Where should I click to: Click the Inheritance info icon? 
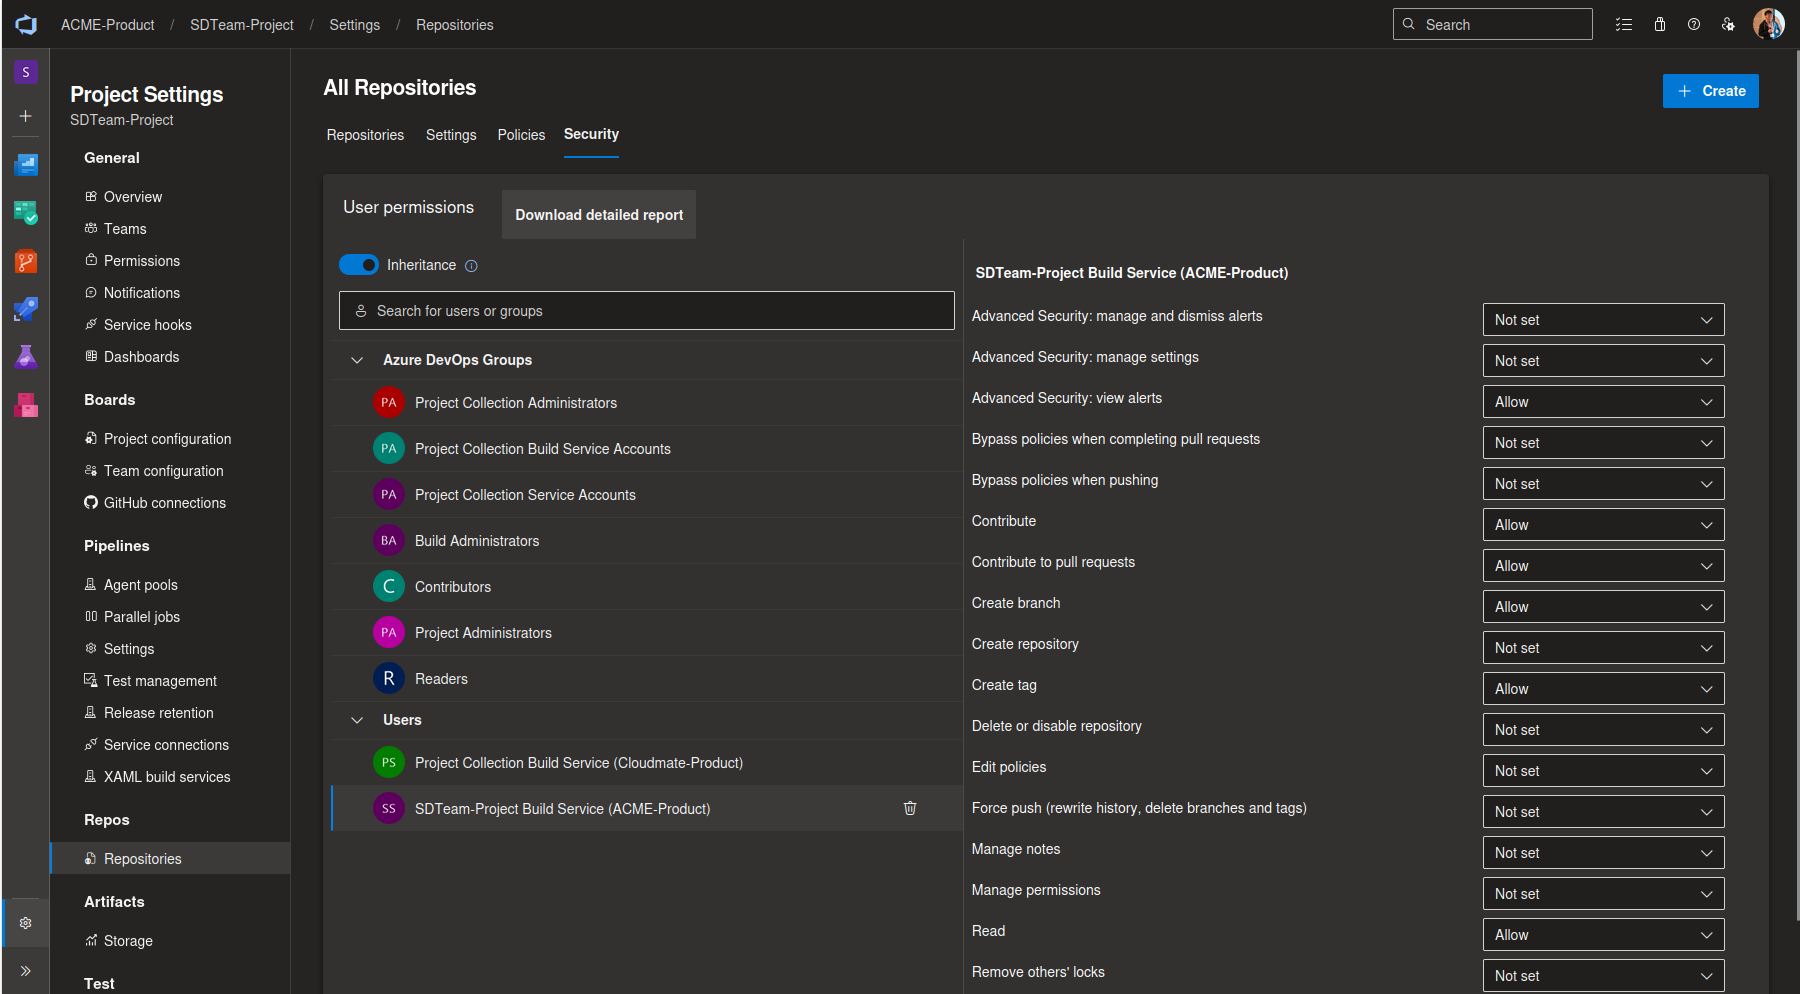coord(471,266)
